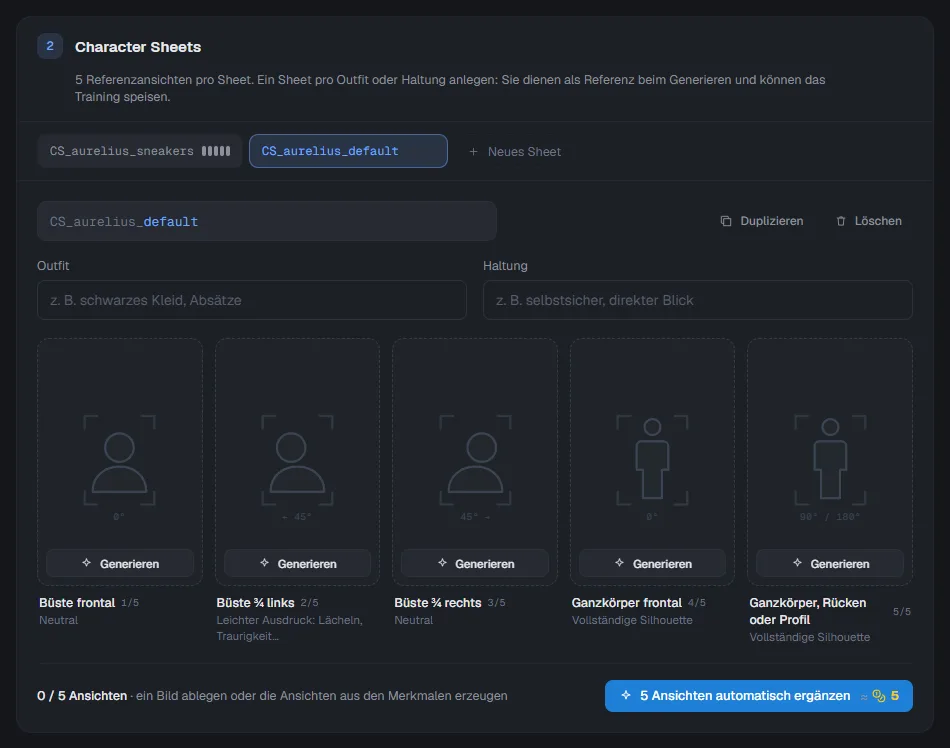
Task: Switch to the CS_aurelius_sneakers sheet tab
Action: tap(139, 151)
